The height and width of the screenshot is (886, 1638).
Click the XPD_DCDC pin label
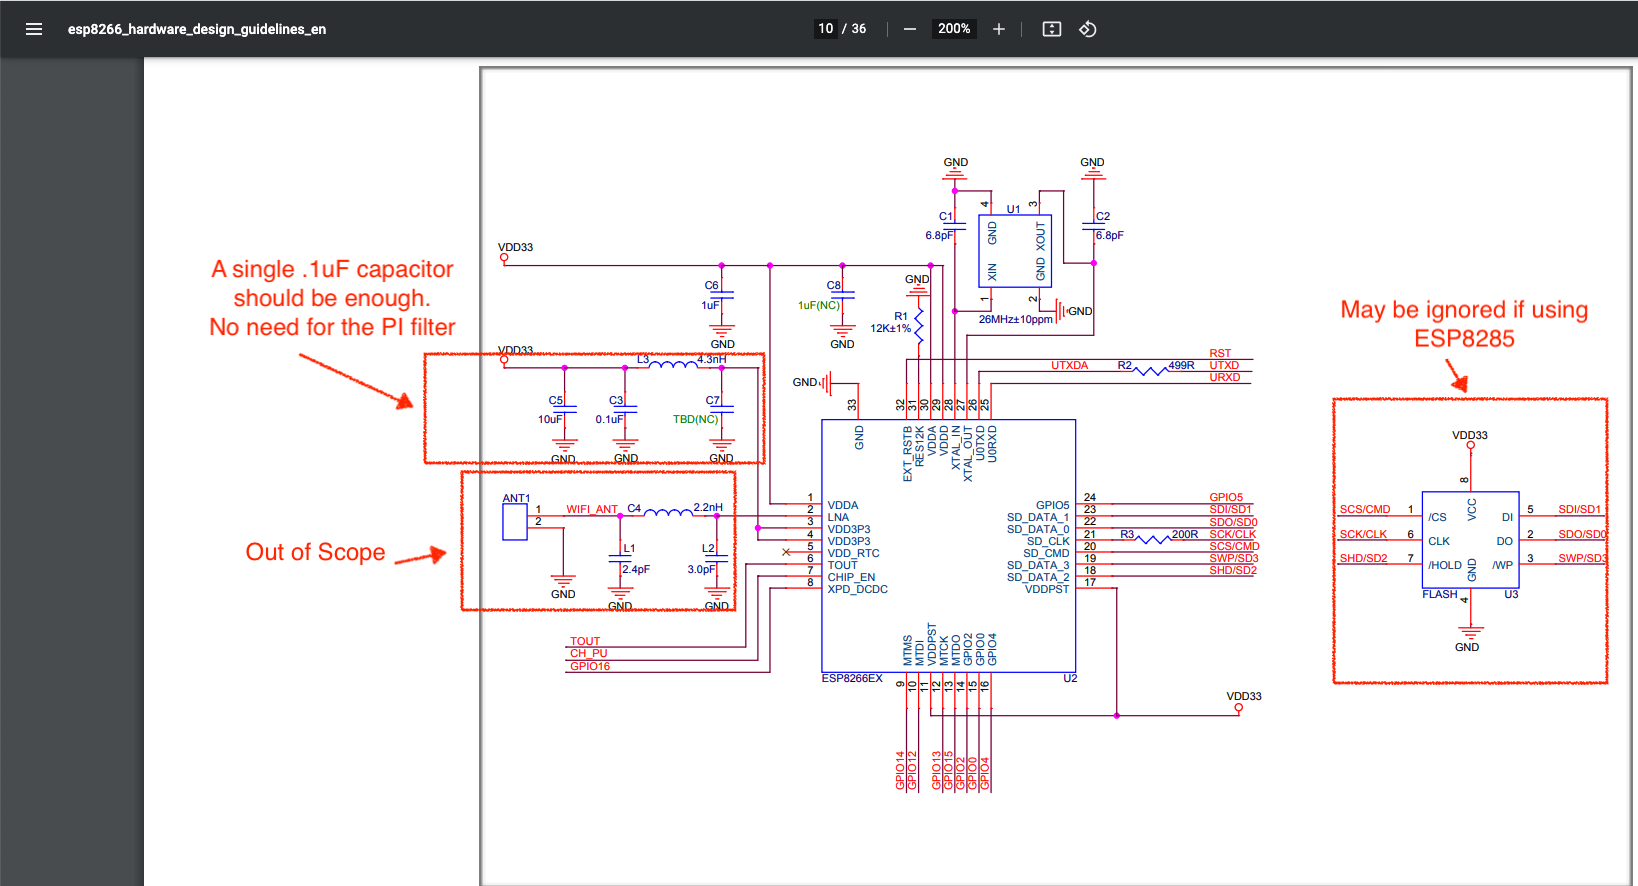857,589
